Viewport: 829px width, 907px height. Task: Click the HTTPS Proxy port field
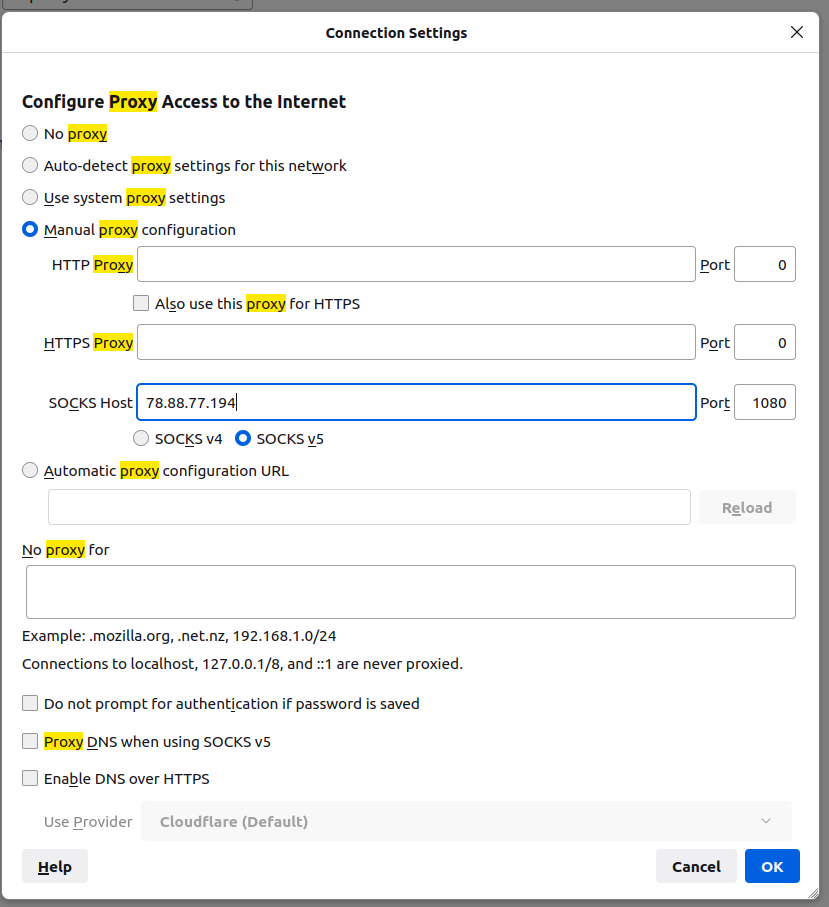click(x=764, y=342)
